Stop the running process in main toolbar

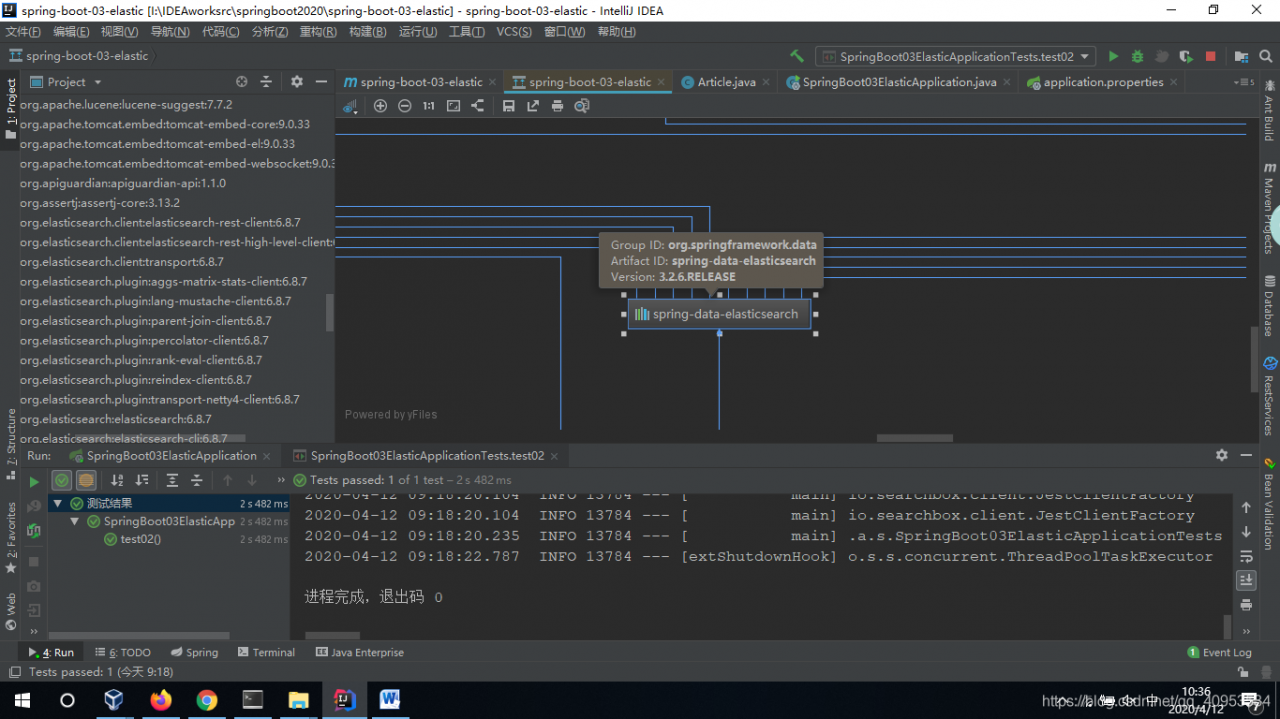pyautogui.click(x=1211, y=57)
